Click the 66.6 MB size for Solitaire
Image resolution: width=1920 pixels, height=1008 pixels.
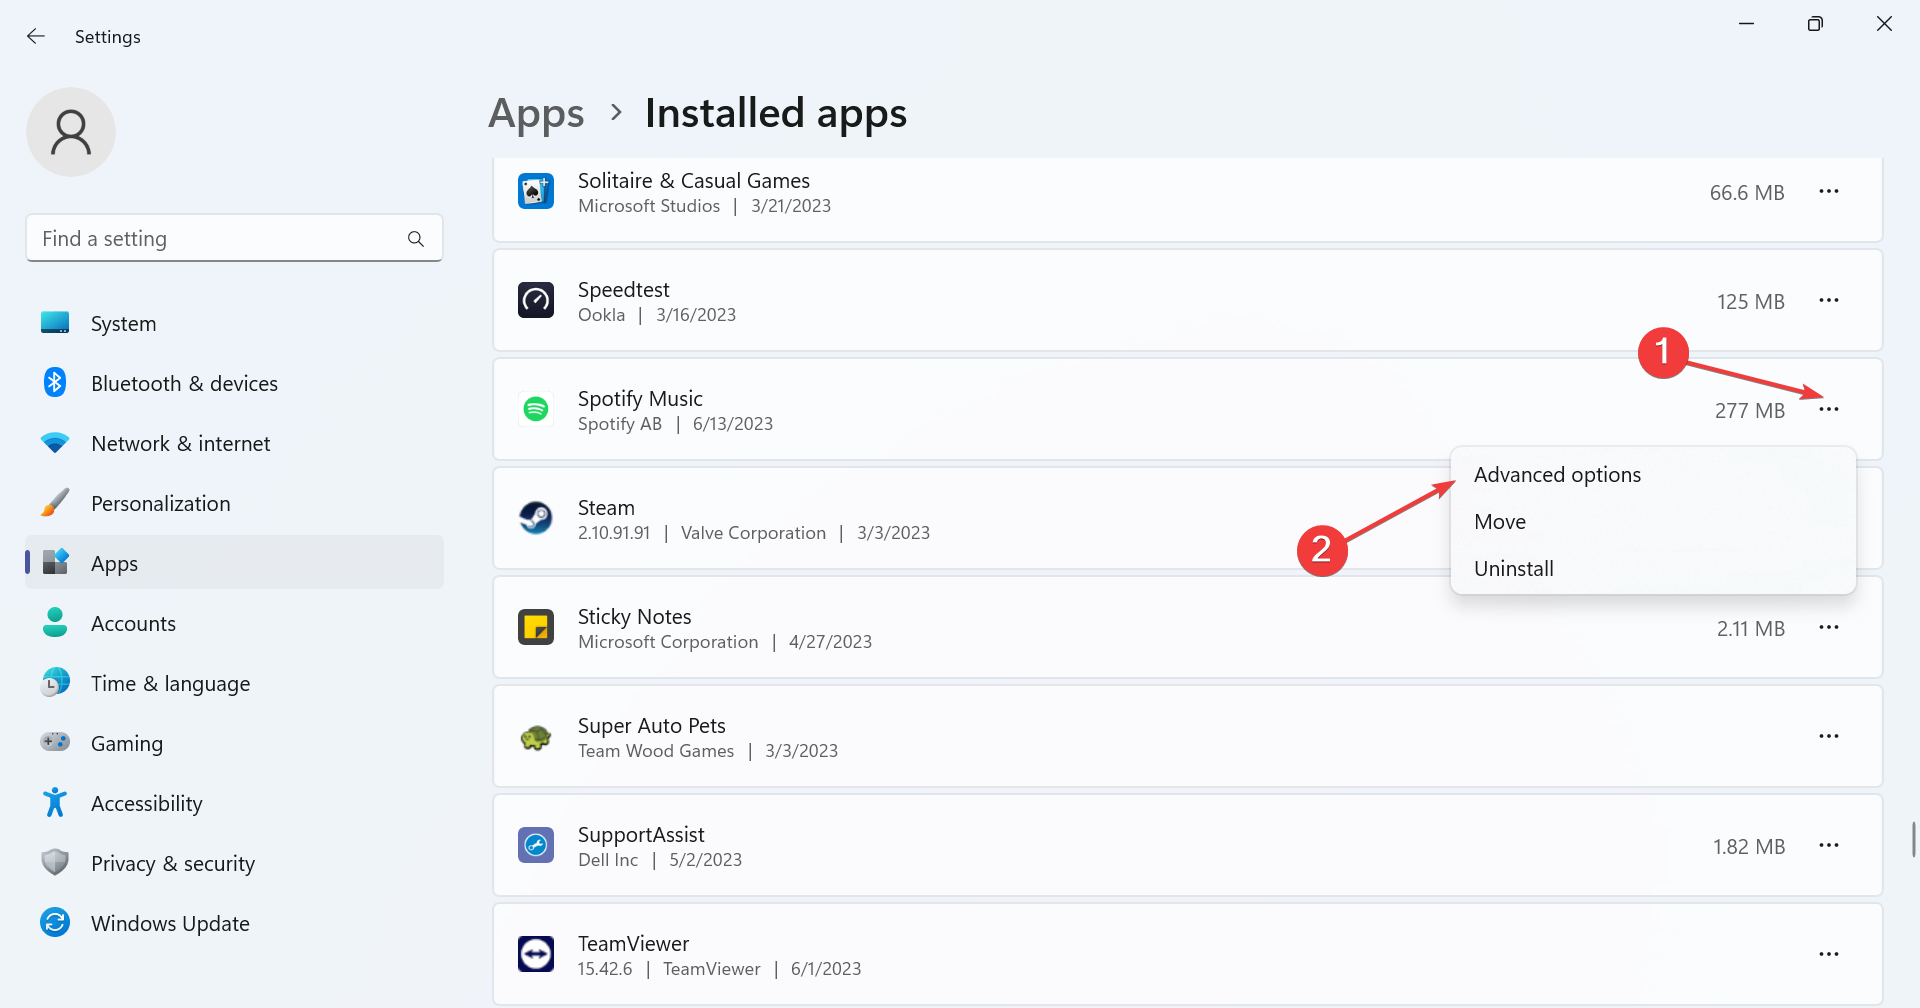(1747, 193)
